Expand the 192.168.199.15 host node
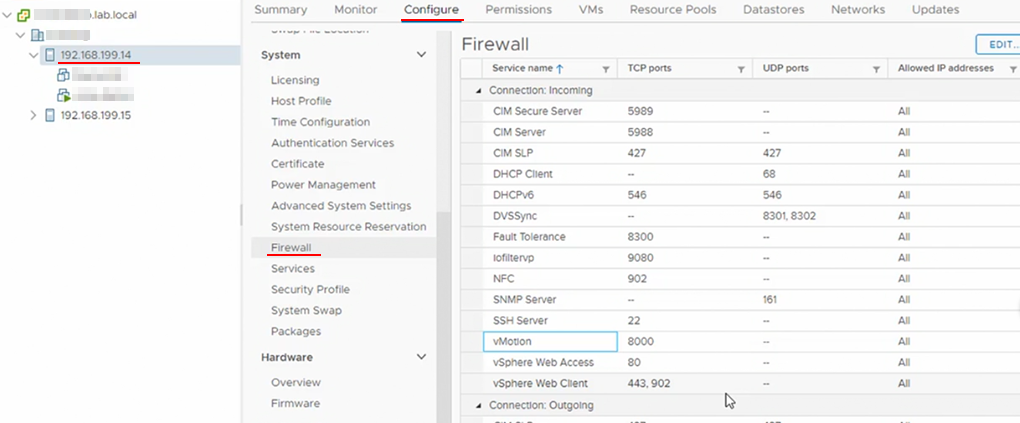Viewport: 1020px width, 423px height. (x=34, y=115)
